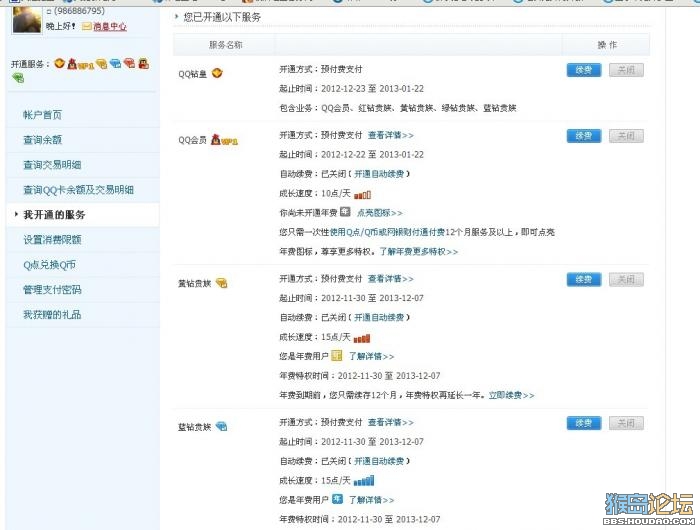Click 关闭 button for QQ会员
Screen dimensions: 700x530
626,136
